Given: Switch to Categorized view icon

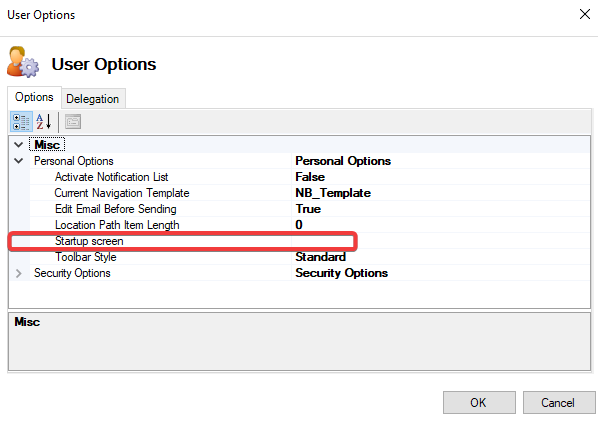Looking at the screenshot, I should point(21,122).
